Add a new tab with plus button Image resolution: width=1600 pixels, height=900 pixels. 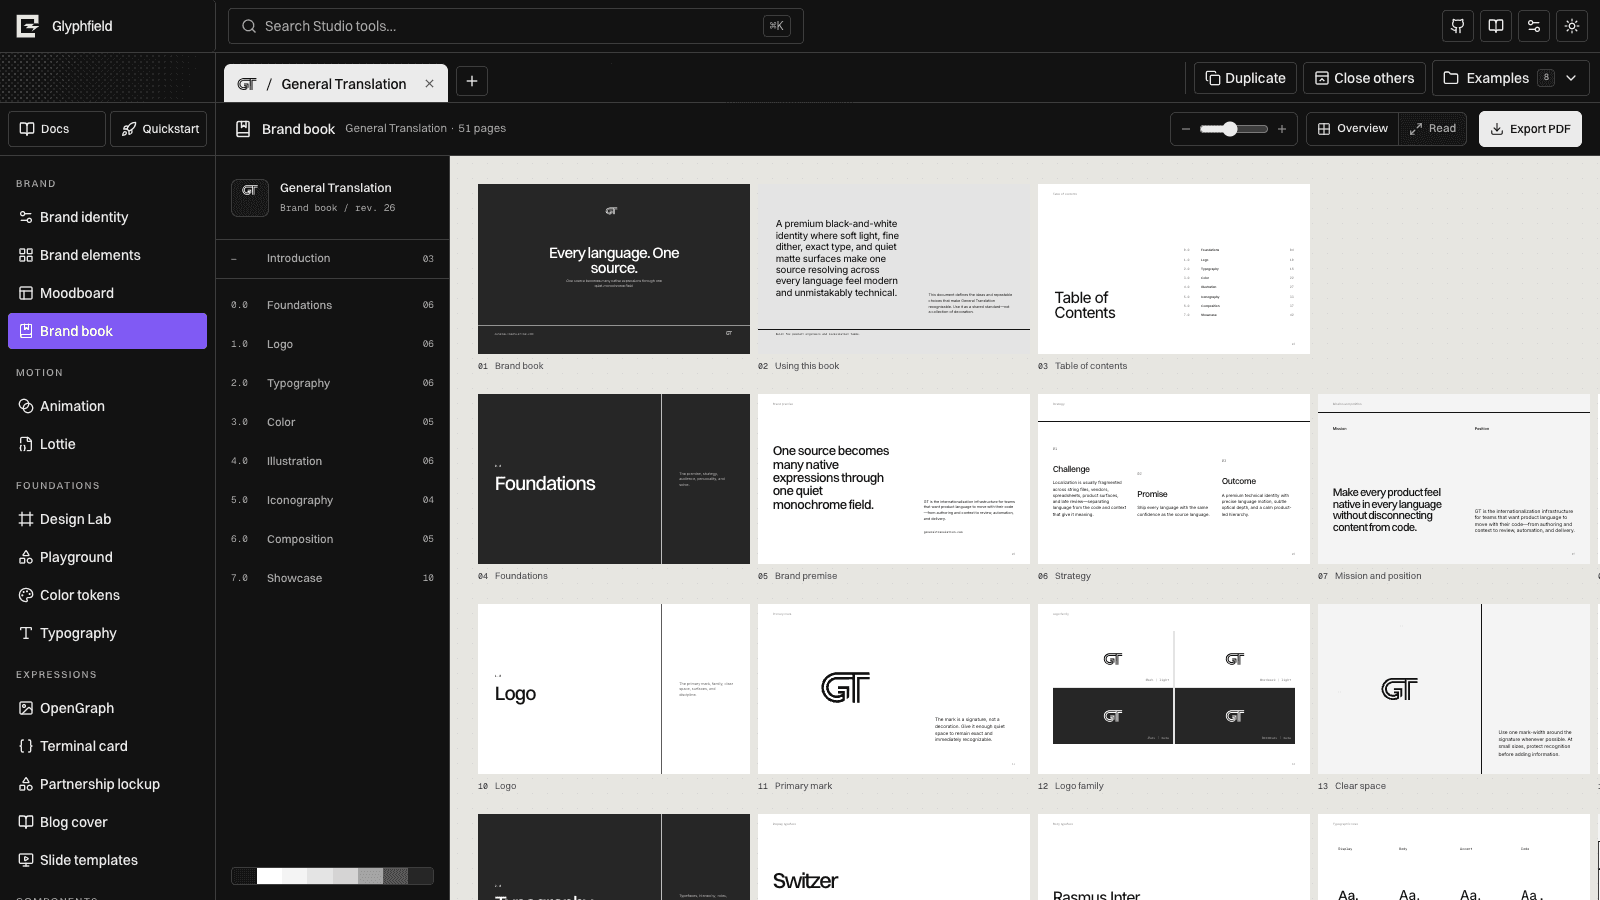(472, 81)
